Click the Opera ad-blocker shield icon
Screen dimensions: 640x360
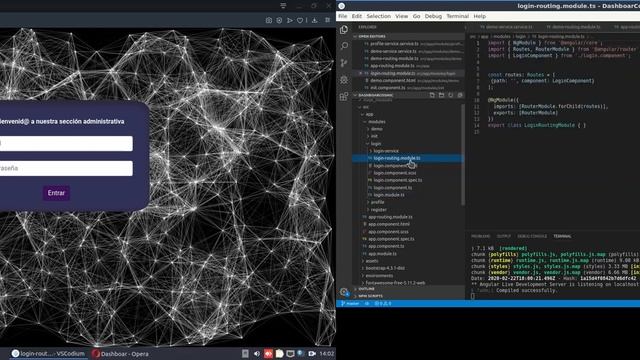(279, 20)
